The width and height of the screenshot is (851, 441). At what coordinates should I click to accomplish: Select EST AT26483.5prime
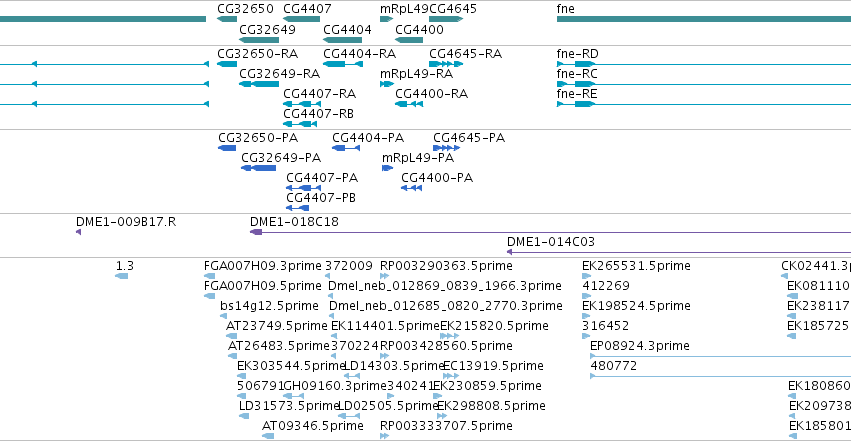279,346
